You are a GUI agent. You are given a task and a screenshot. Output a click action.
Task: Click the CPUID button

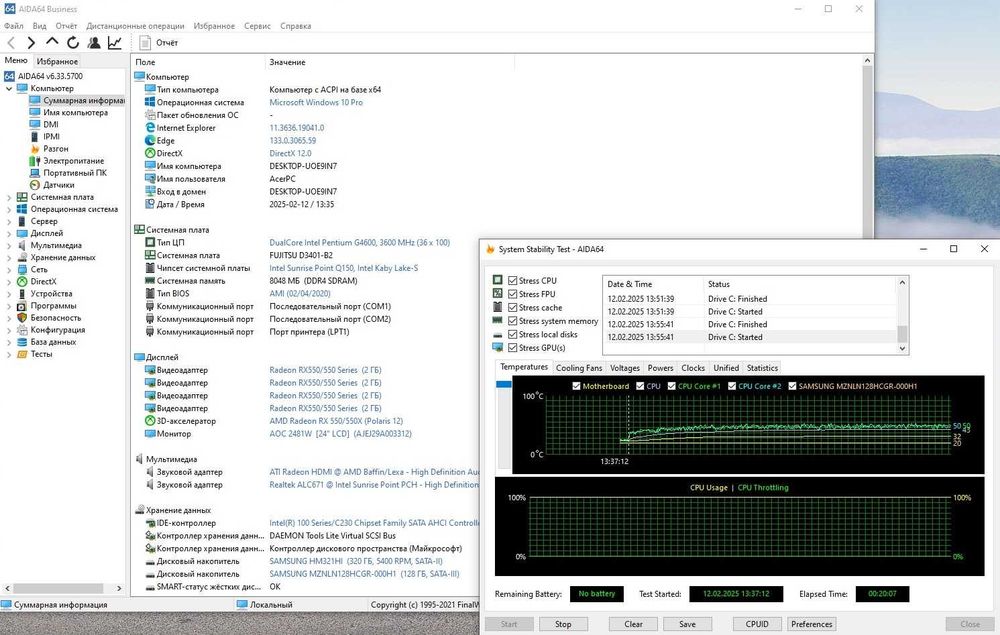pos(757,624)
